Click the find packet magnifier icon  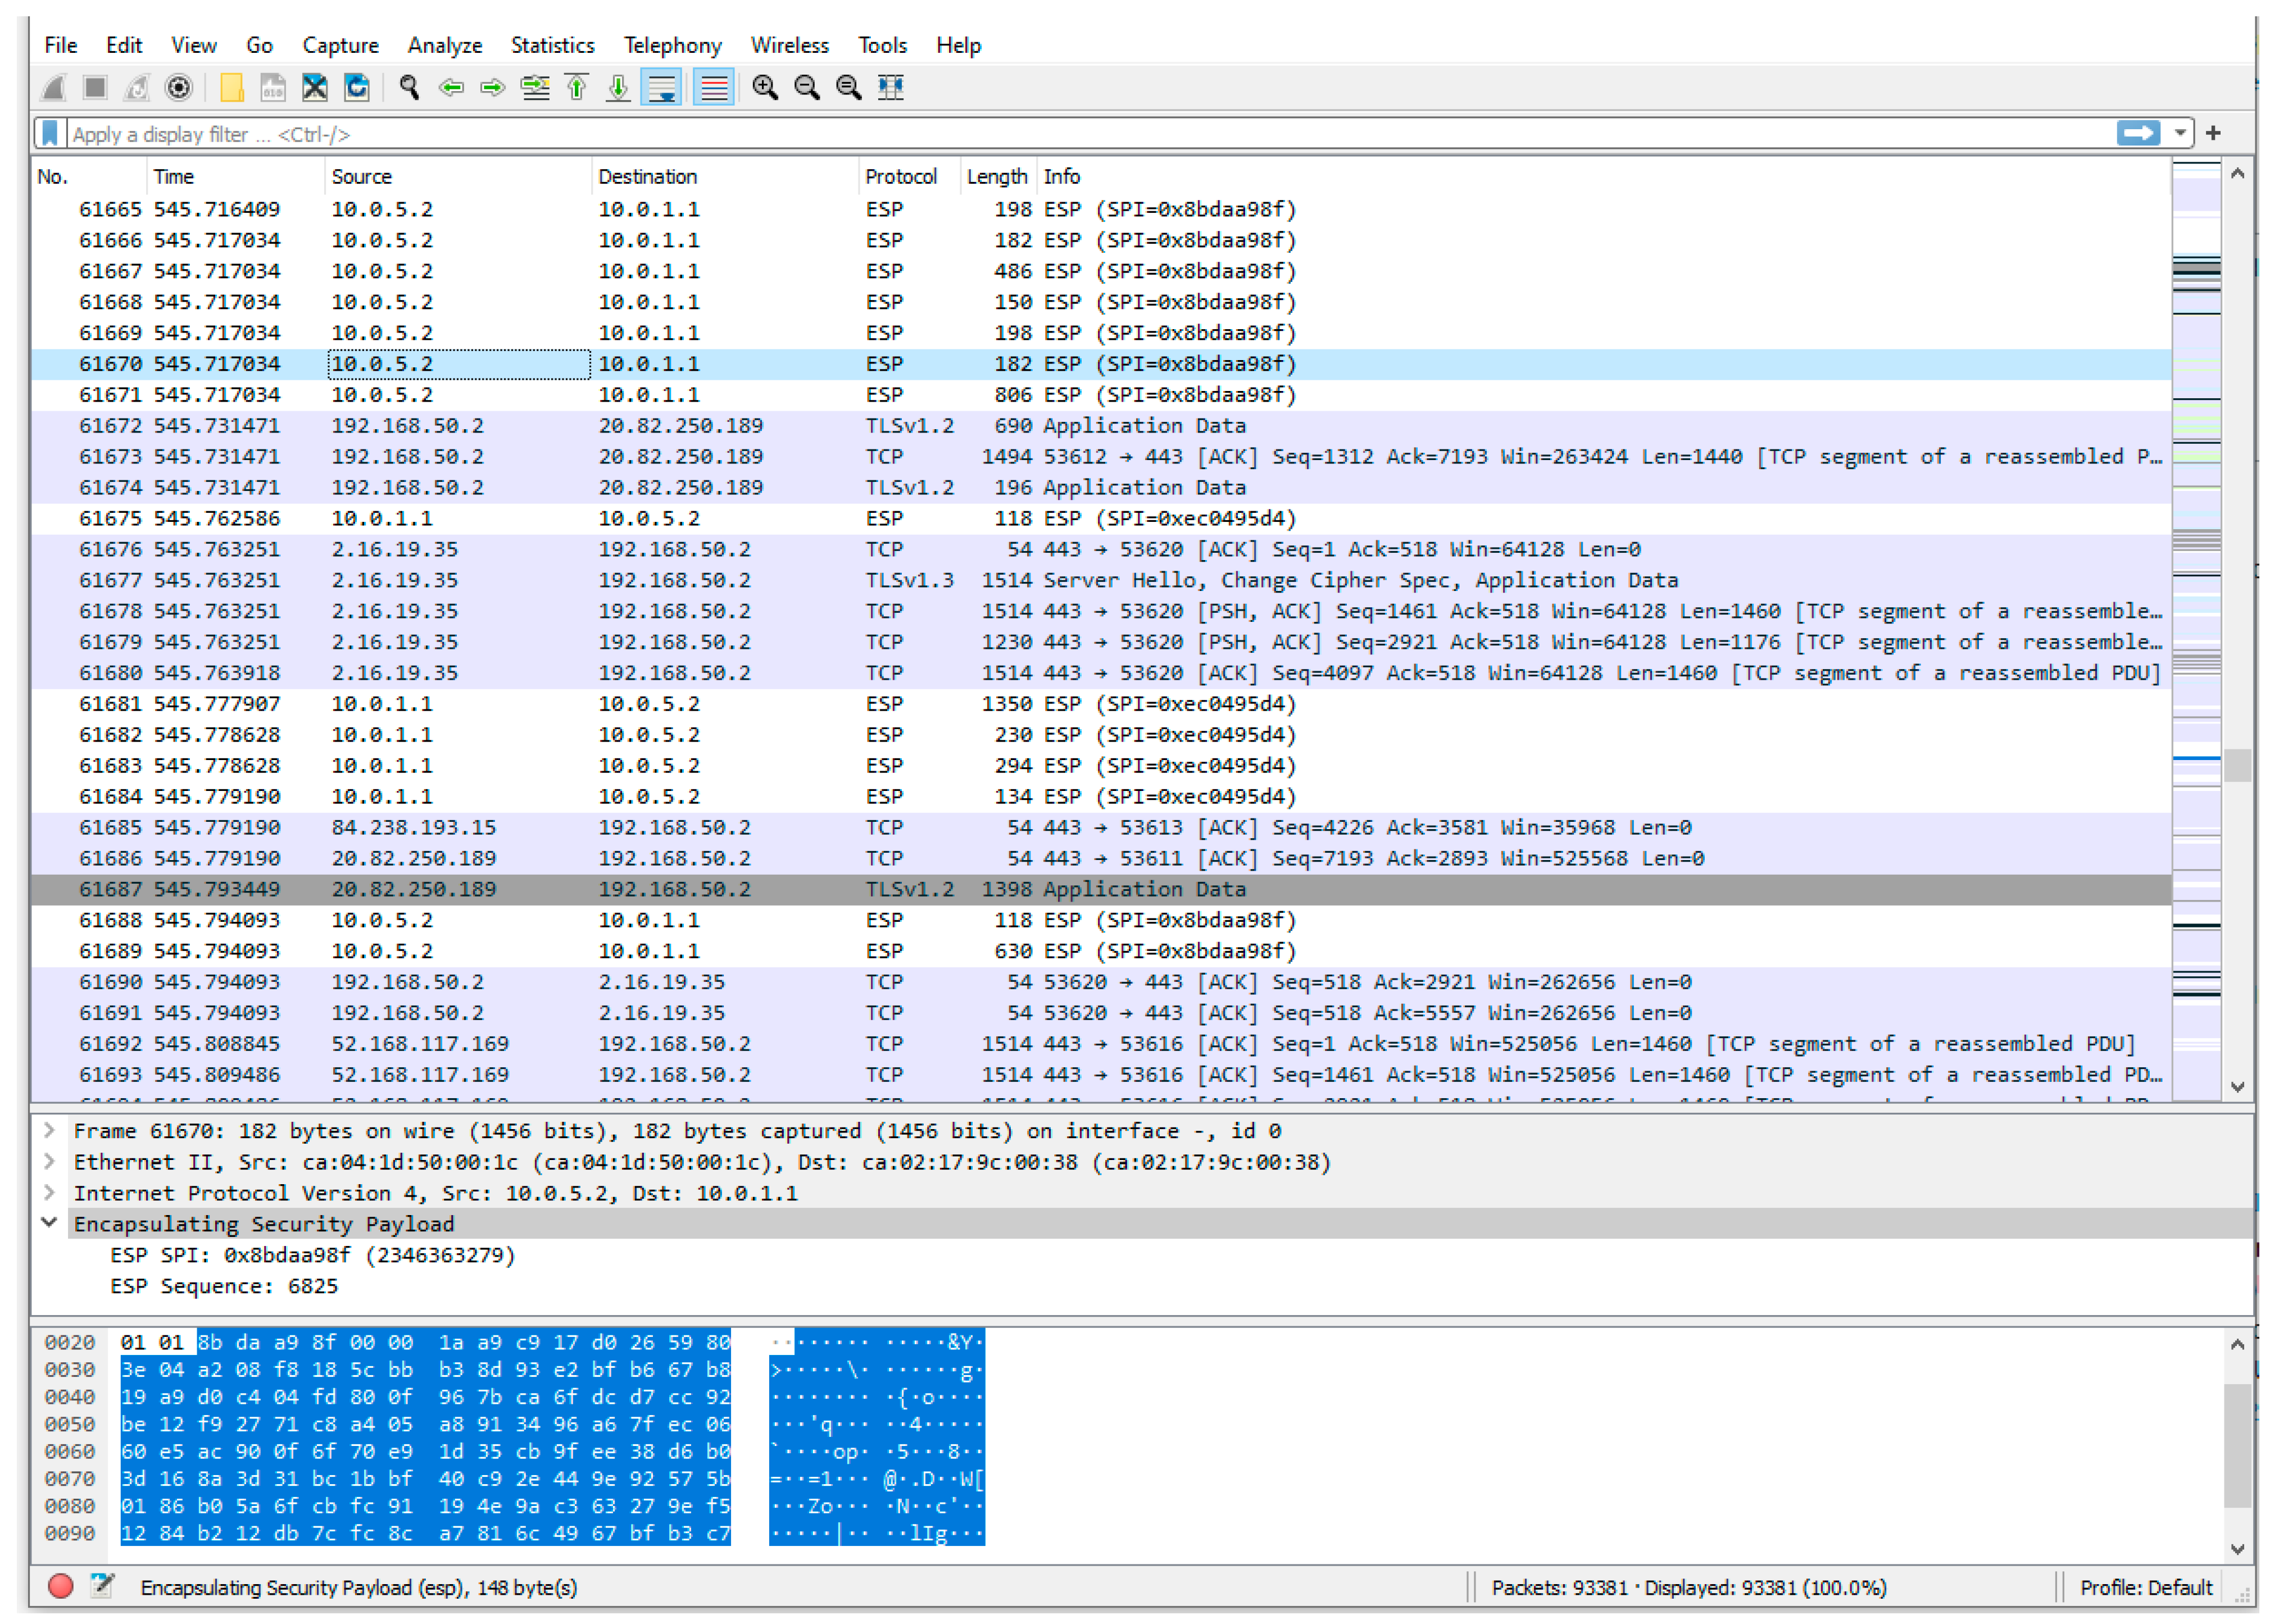pyautogui.click(x=409, y=88)
